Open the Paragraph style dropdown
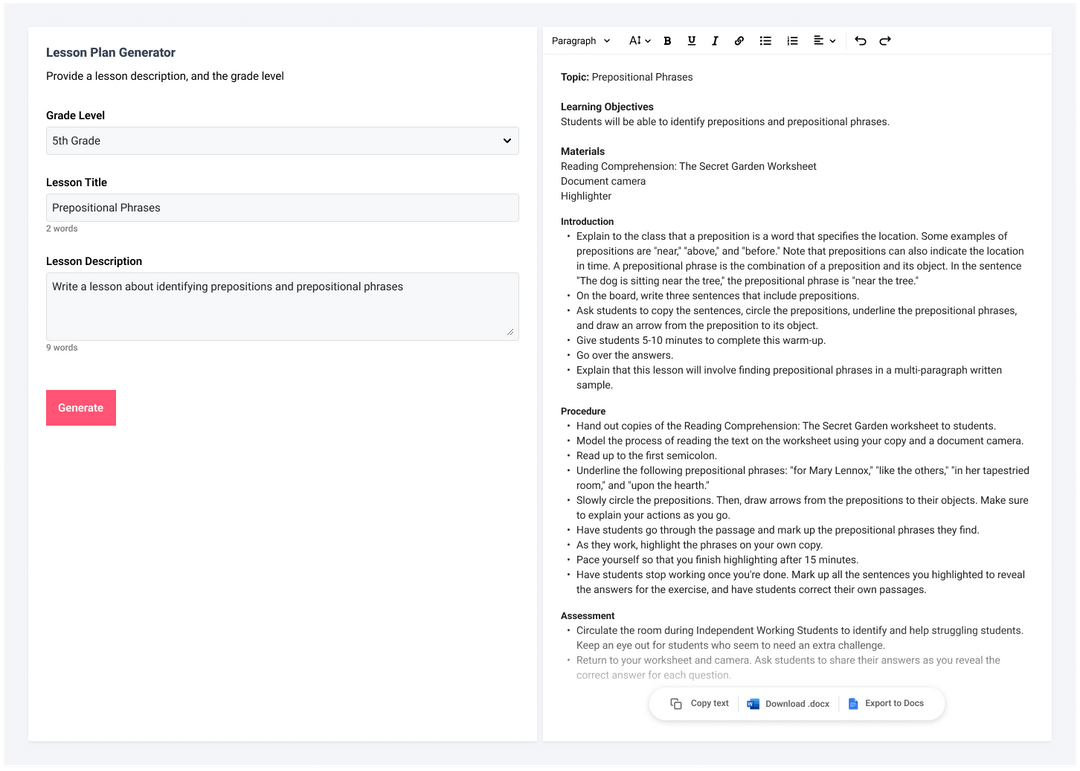Image resolution: width=1080 pixels, height=771 pixels. pyautogui.click(x=580, y=40)
